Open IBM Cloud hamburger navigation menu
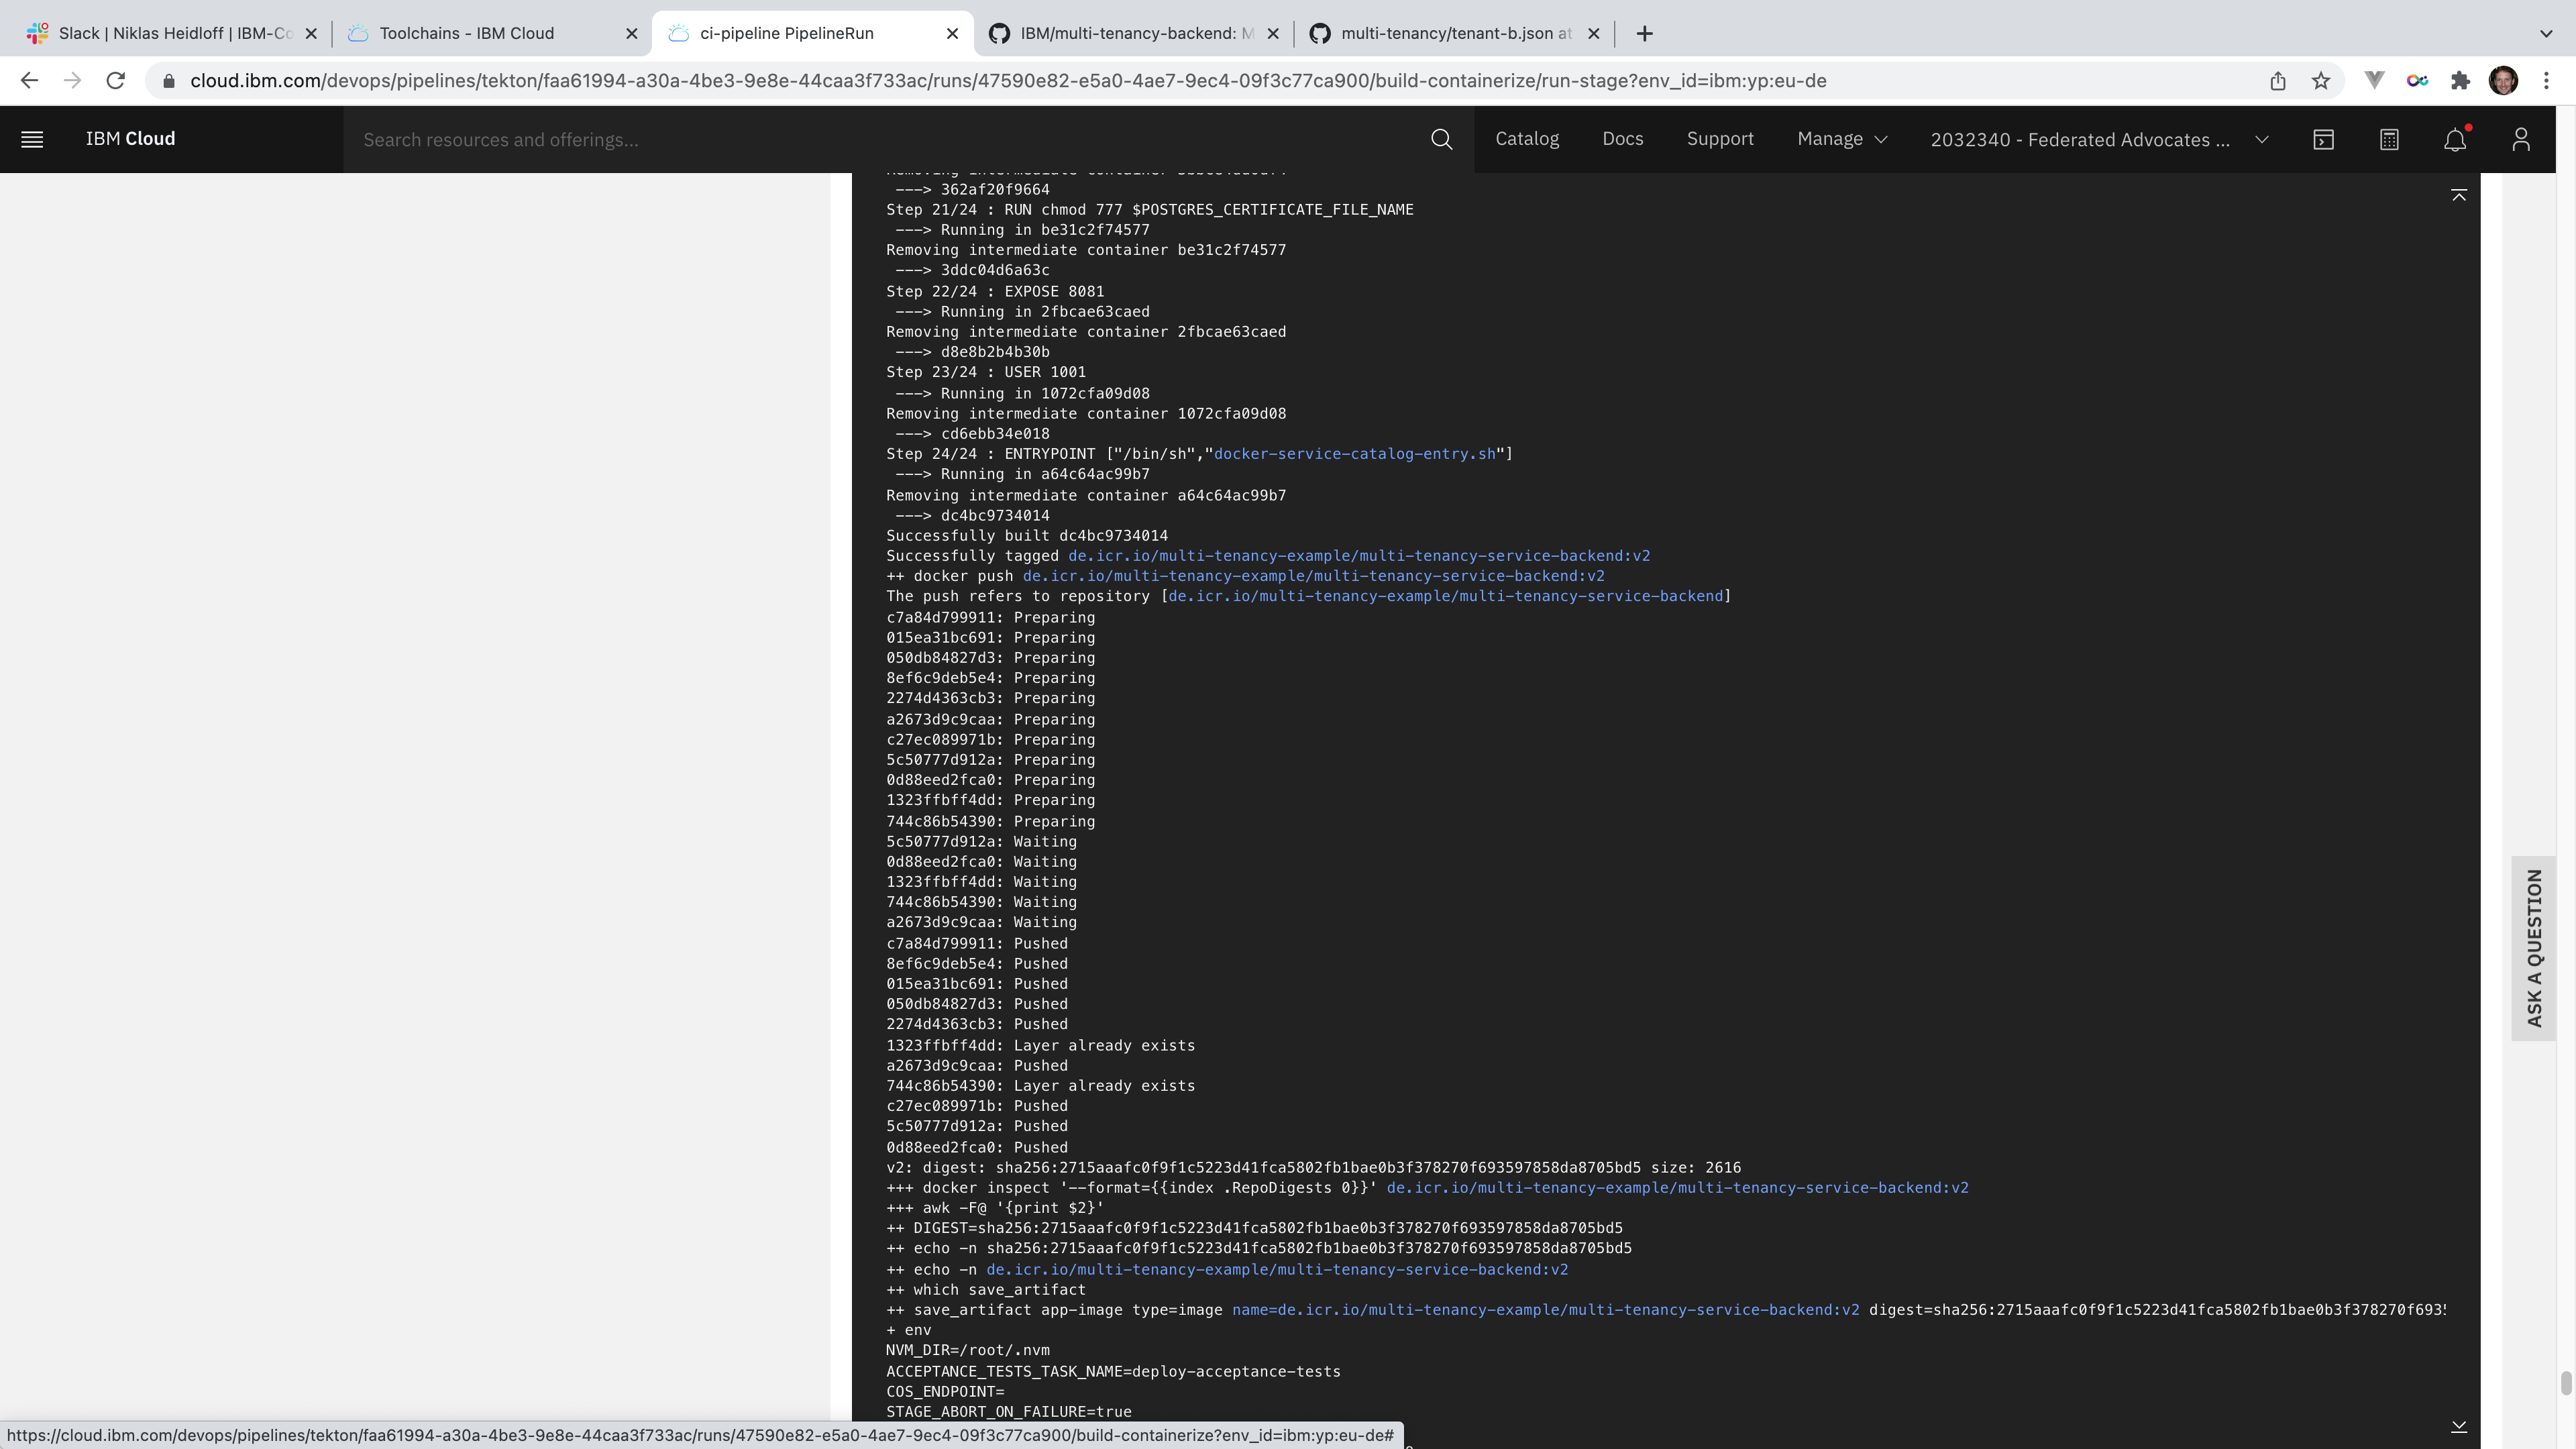2576x1449 pixels. coord(32,139)
